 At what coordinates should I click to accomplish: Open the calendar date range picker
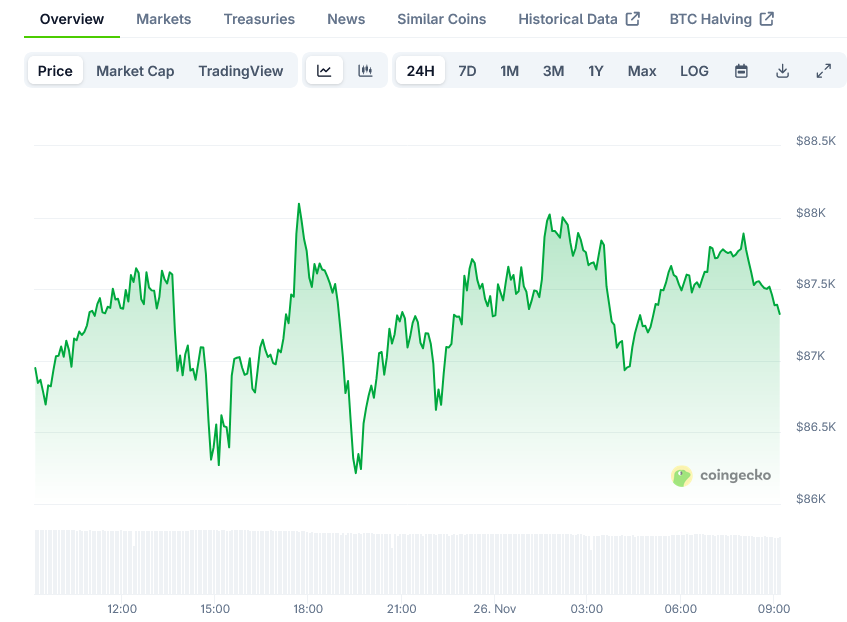(x=741, y=71)
